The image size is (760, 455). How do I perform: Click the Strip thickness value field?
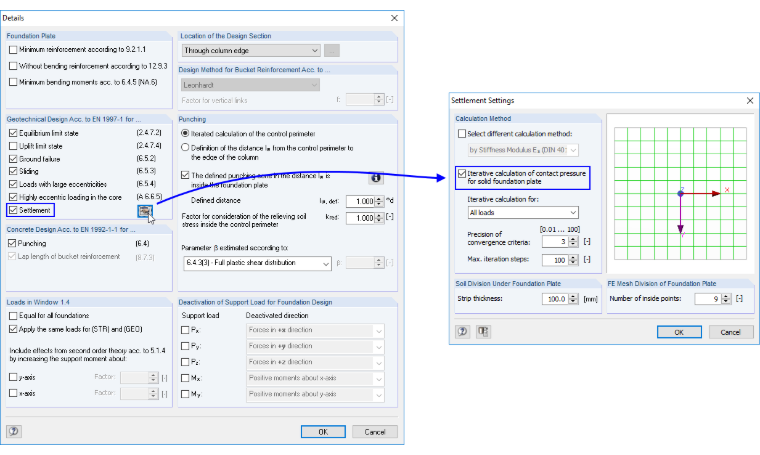click(555, 299)
